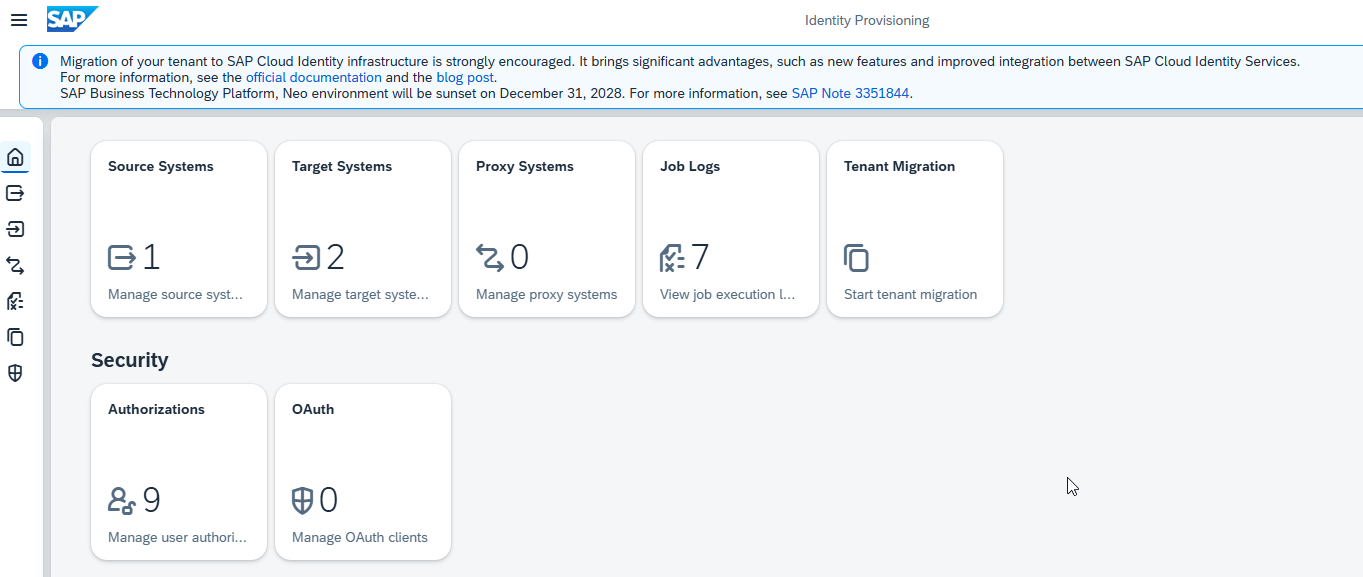Open OAuth shield icon in sidebar
1363x577 pixels.
[x=15, y=373]
